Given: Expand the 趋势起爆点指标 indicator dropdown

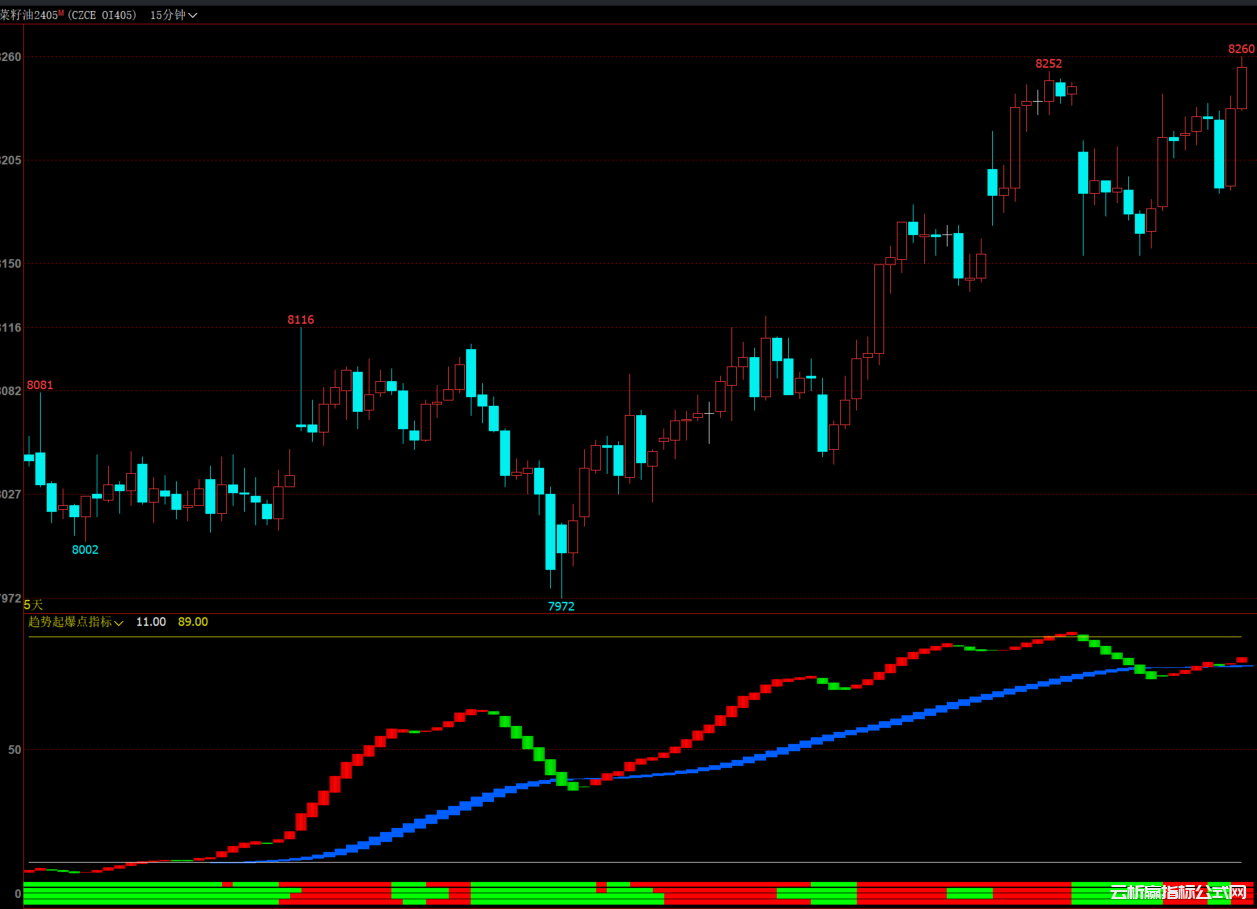Looking at the screenshot, I should pos(76,622).
